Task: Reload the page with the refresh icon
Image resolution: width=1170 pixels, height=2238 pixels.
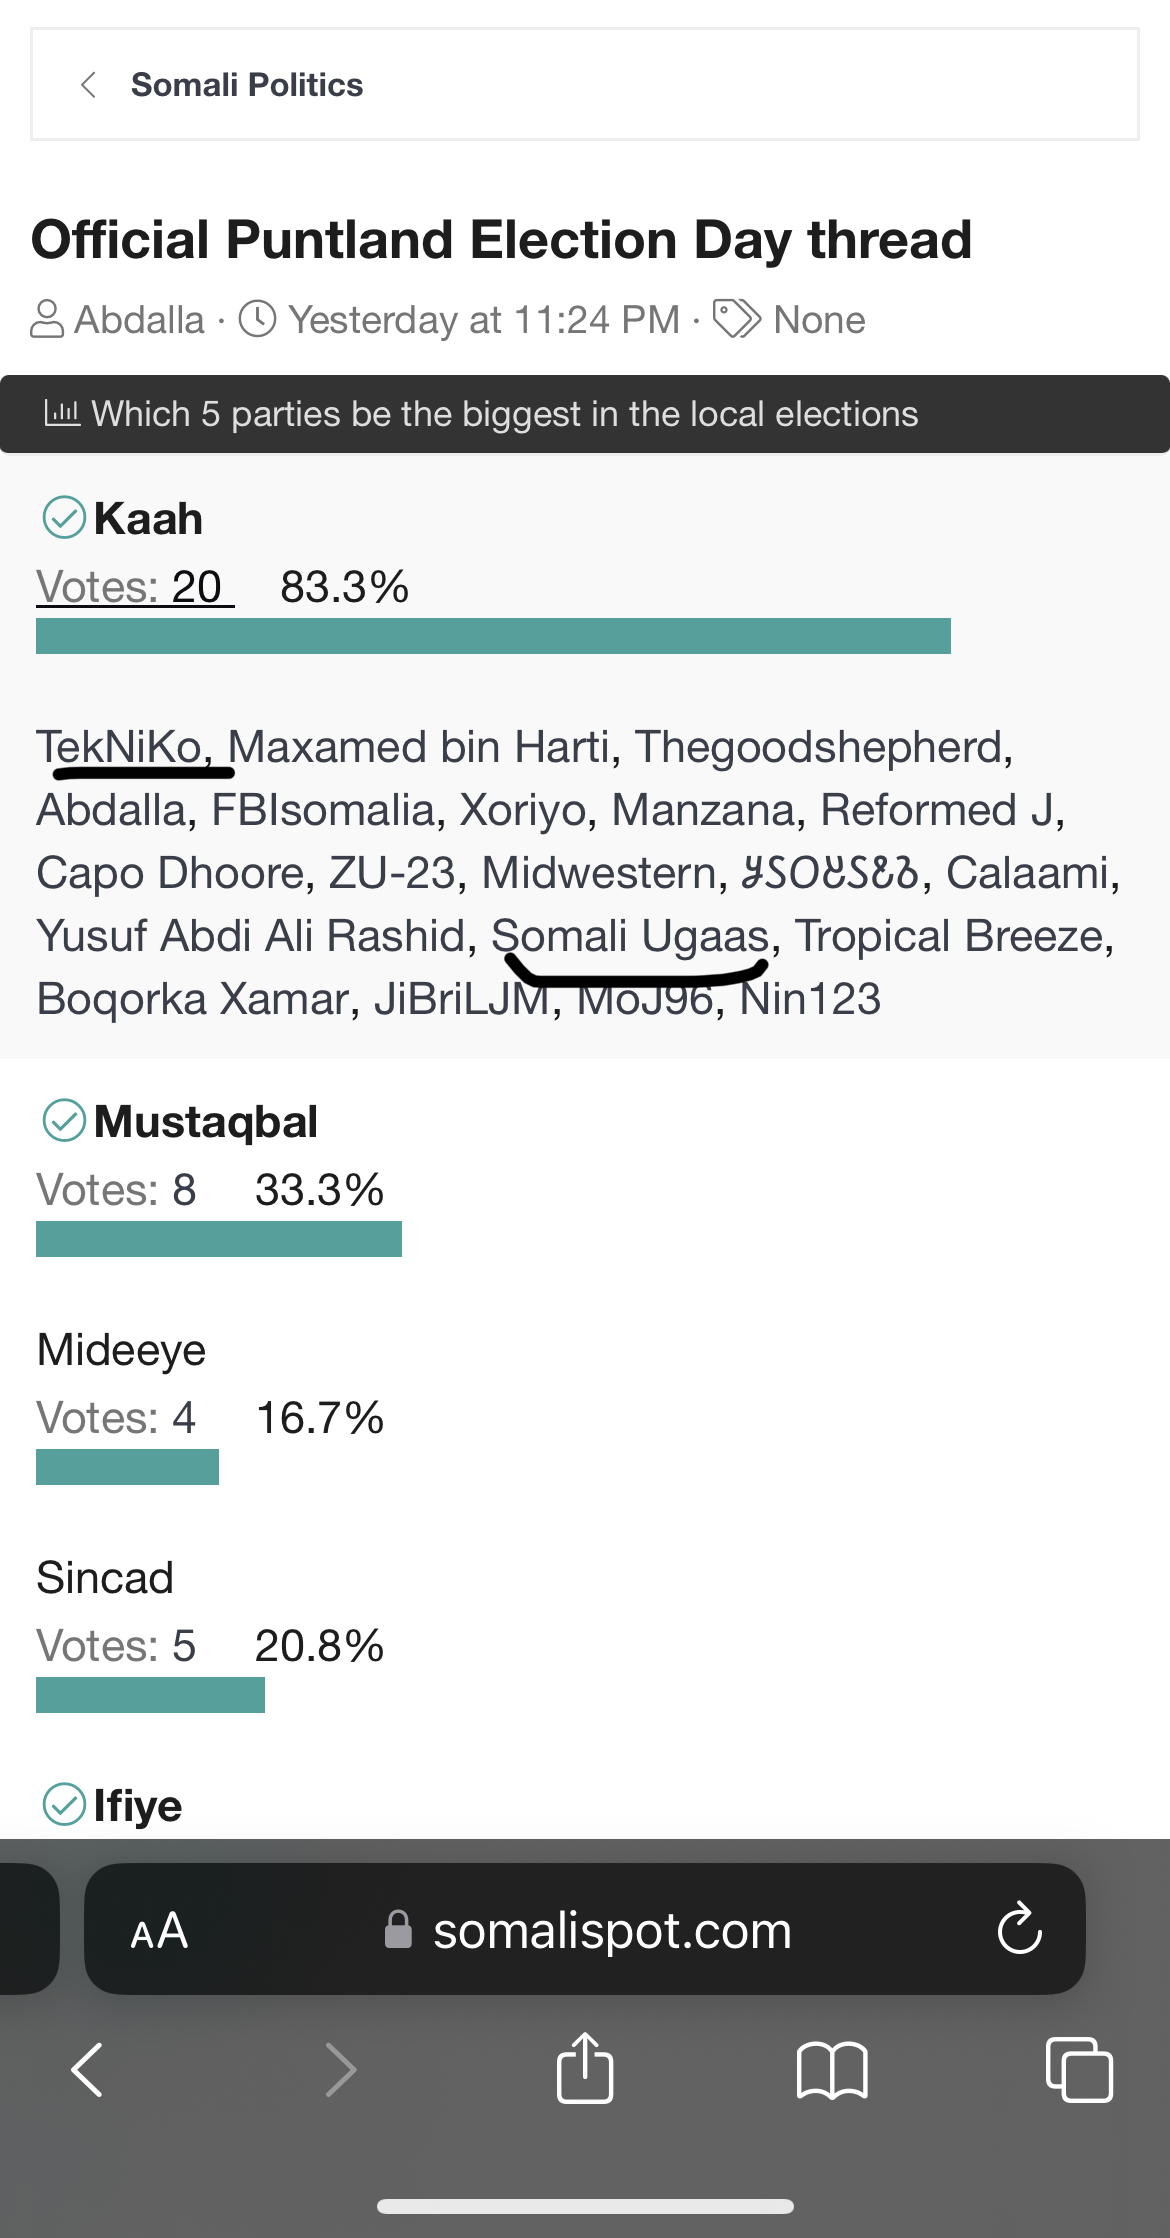Action: 1019,1929
